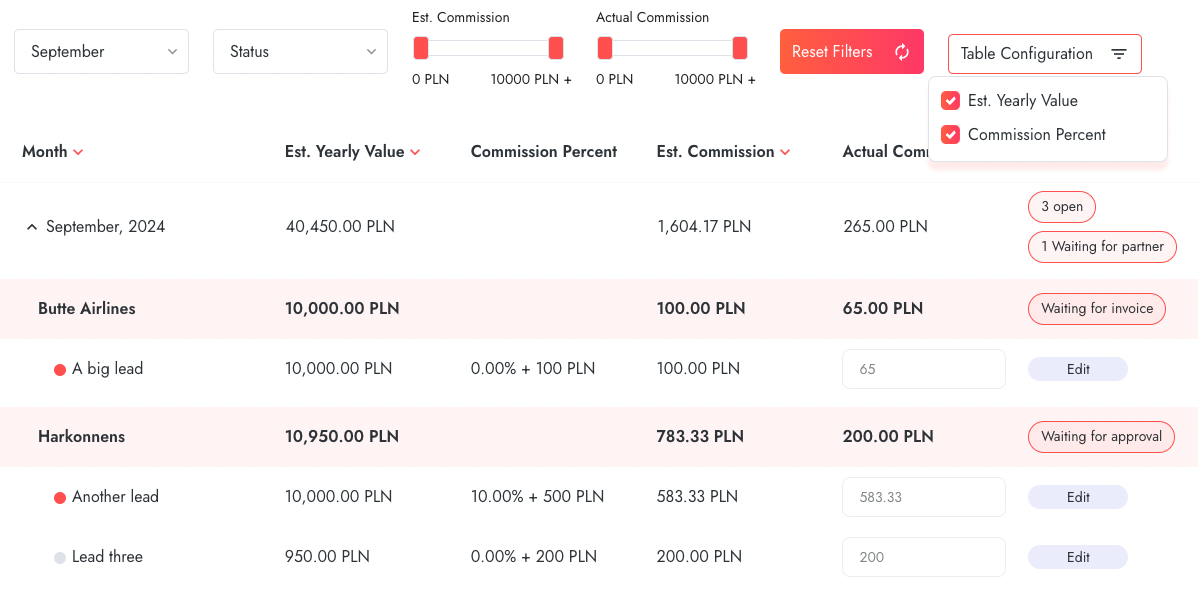The image size is (1198, 590).
Task: Click the Harkonnens group row name
Action: (x=81, y=437)
